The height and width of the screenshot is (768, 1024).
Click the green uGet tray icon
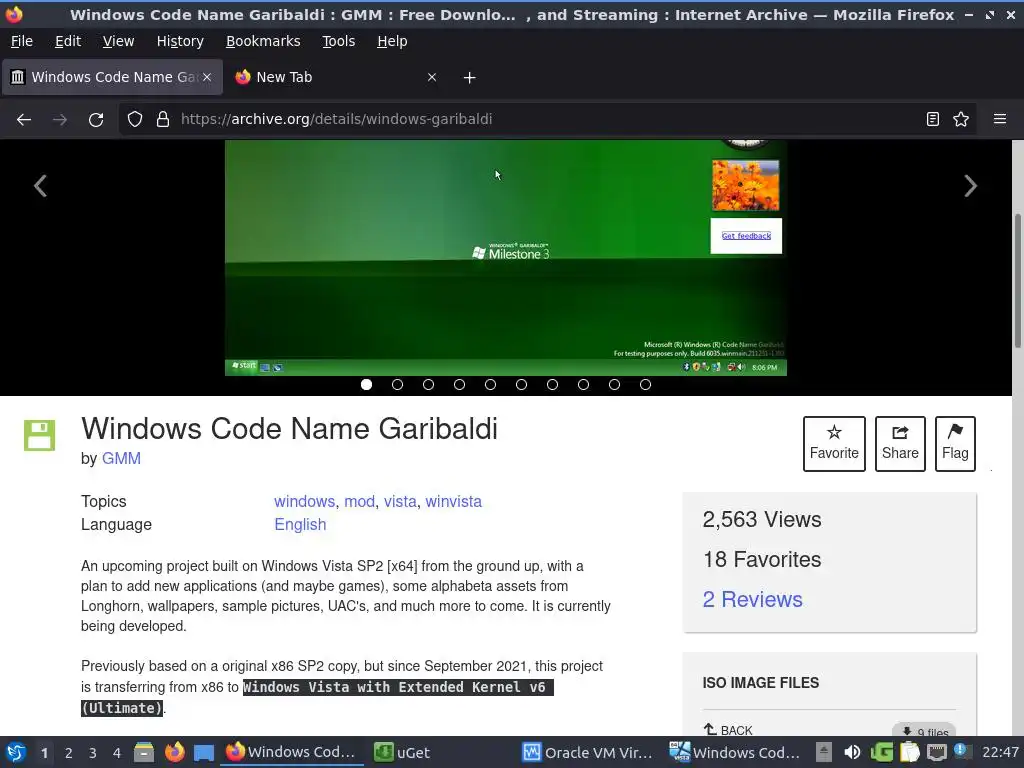[882, 752]
